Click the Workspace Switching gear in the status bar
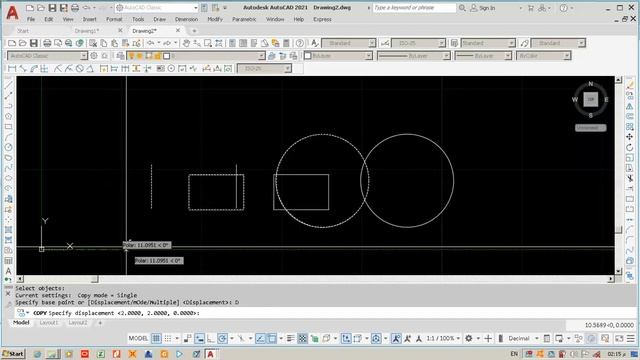The height and width of the screenshot is (360, 640). coord(469,338)
